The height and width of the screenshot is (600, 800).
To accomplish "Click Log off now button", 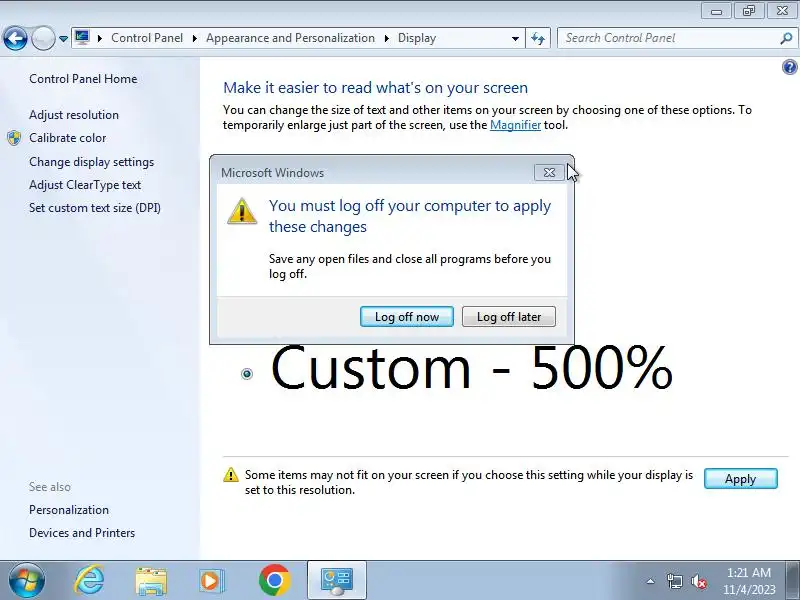I will (x=407, y=317).
